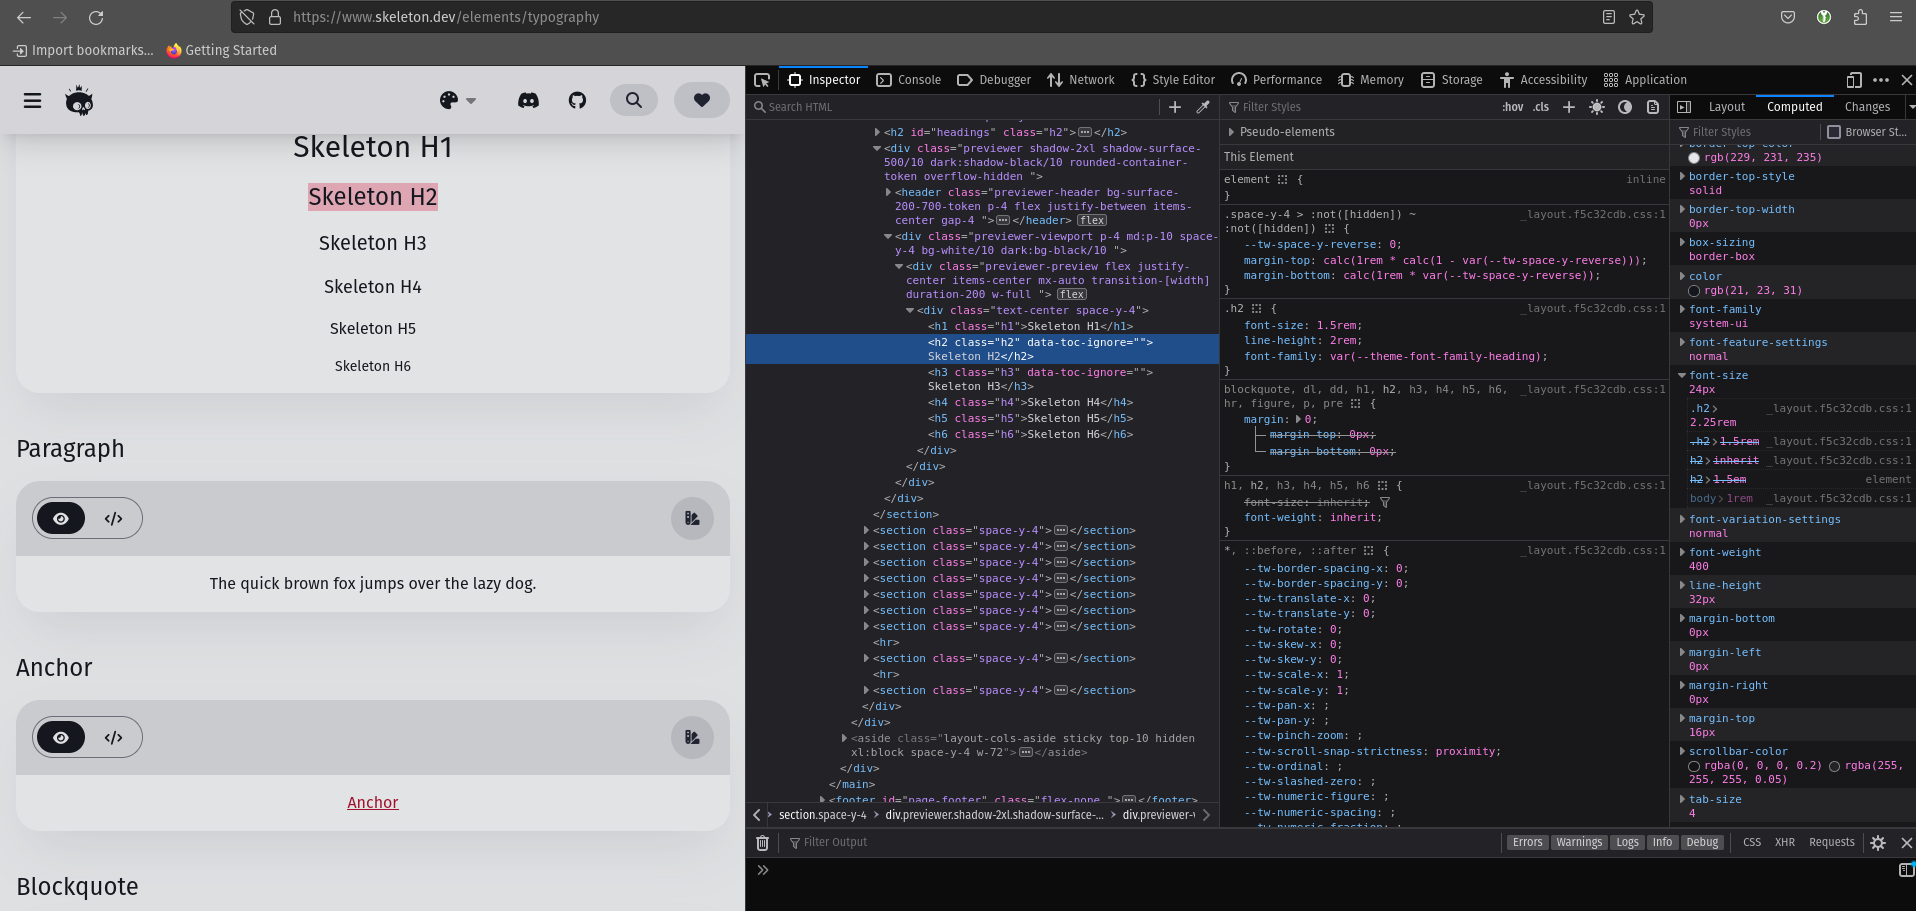Hide the Paragraph preview with the eye toggle
Viewport: 1916px width, 911px height.
[61, 518]
